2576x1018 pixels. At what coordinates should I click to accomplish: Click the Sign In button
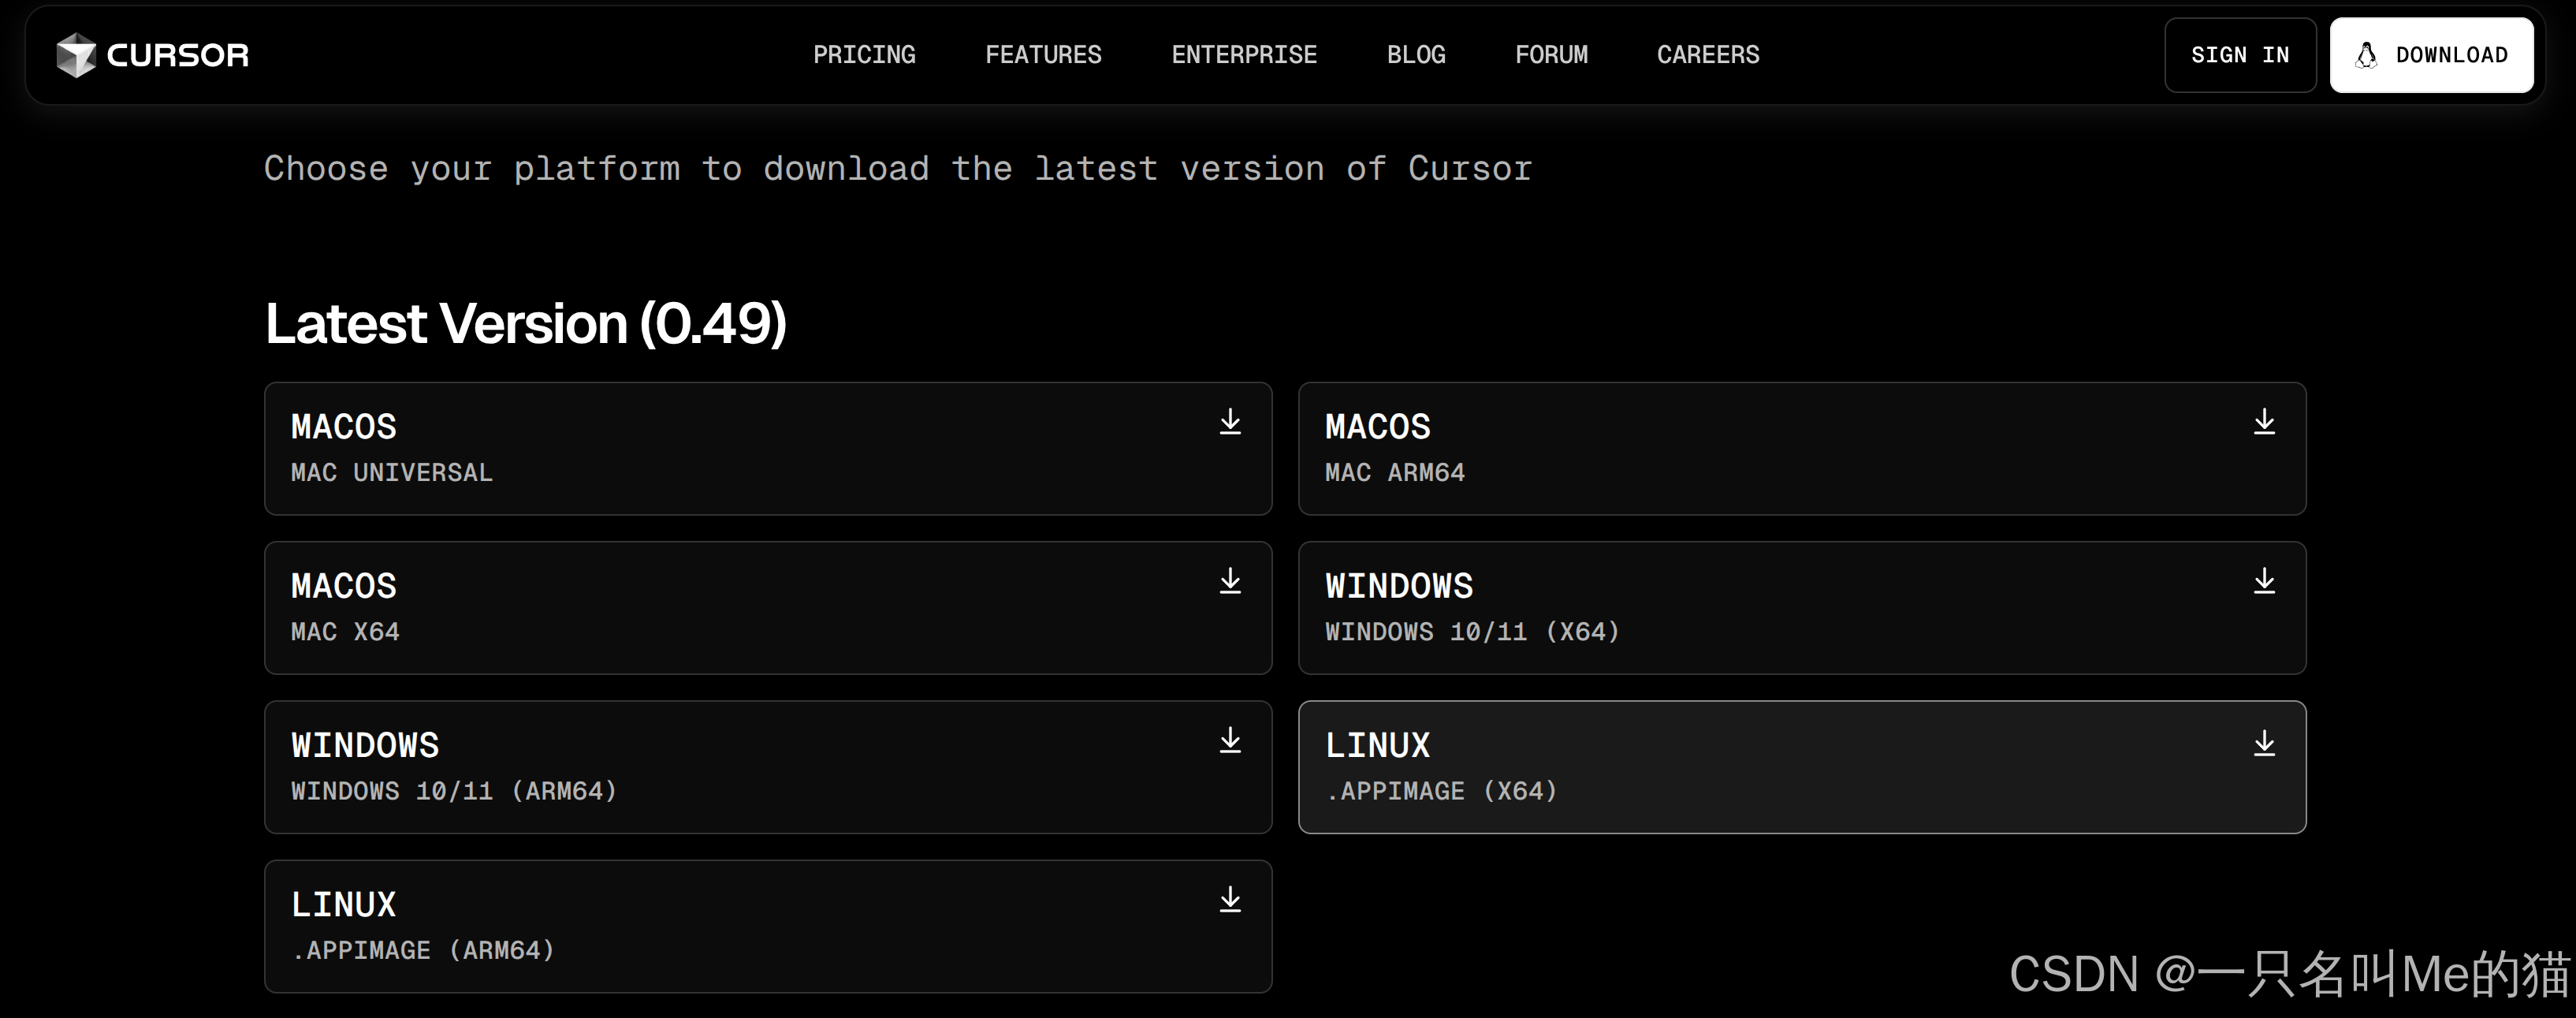pos(2240,55)
